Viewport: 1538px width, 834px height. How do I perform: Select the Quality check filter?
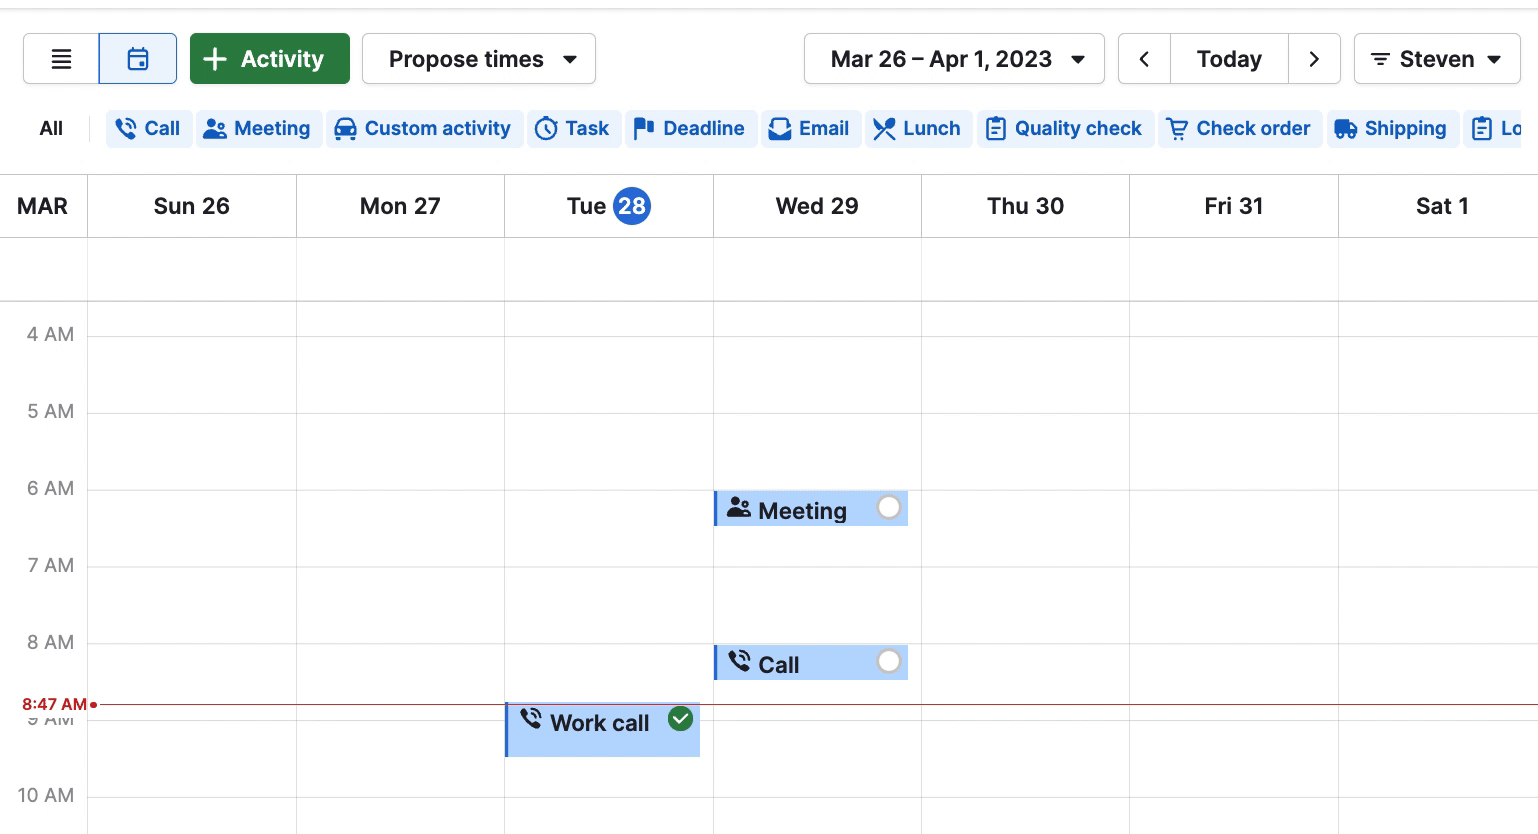(x=1064, y=128)
